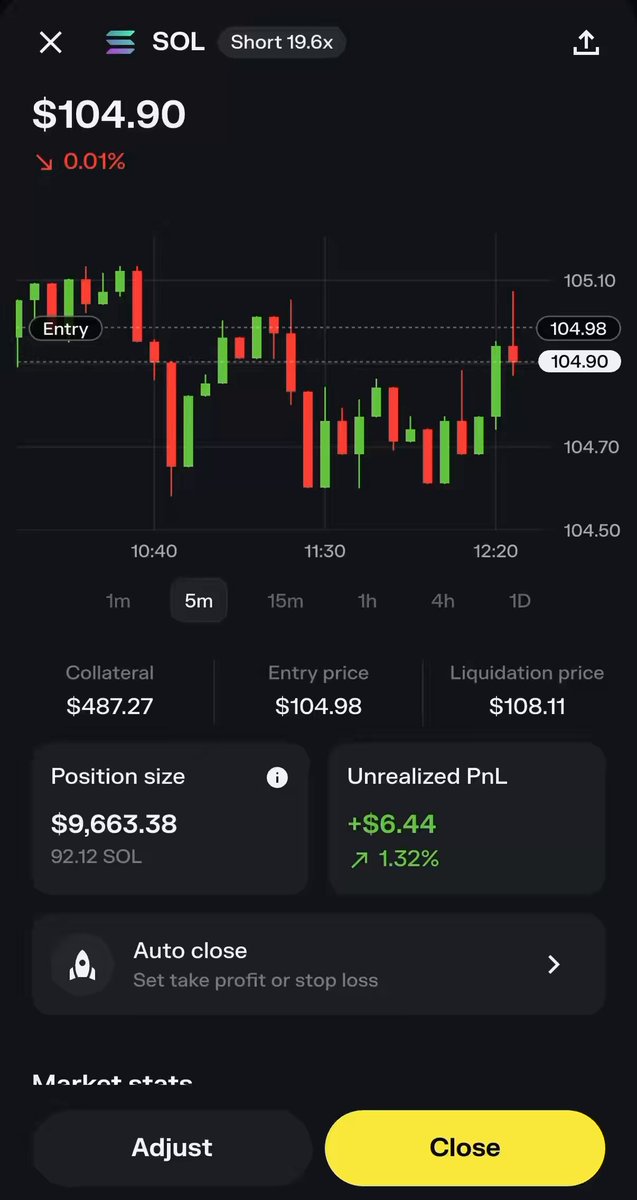Viewport: 637px width, 1200px height.
Task: Choose the 1D chart interval
Action: [520, 601]
